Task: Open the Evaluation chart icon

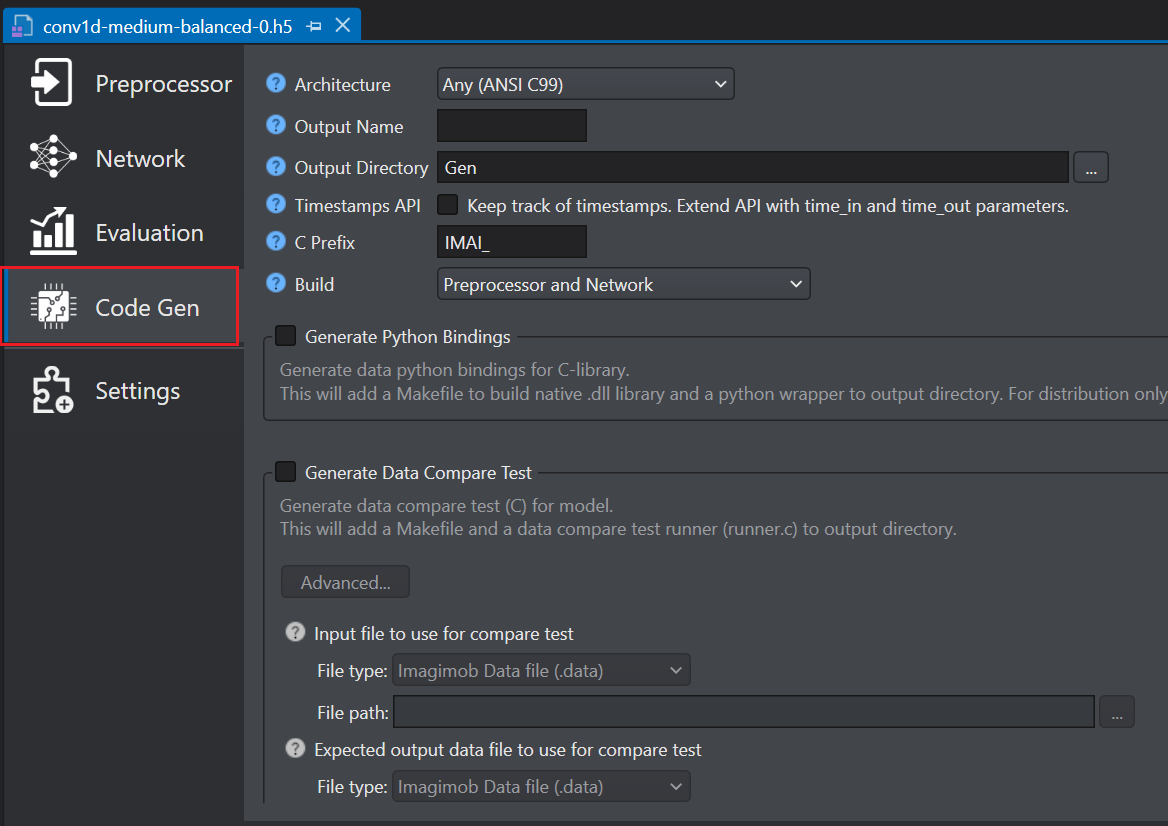Action: [x=53, y=231]
